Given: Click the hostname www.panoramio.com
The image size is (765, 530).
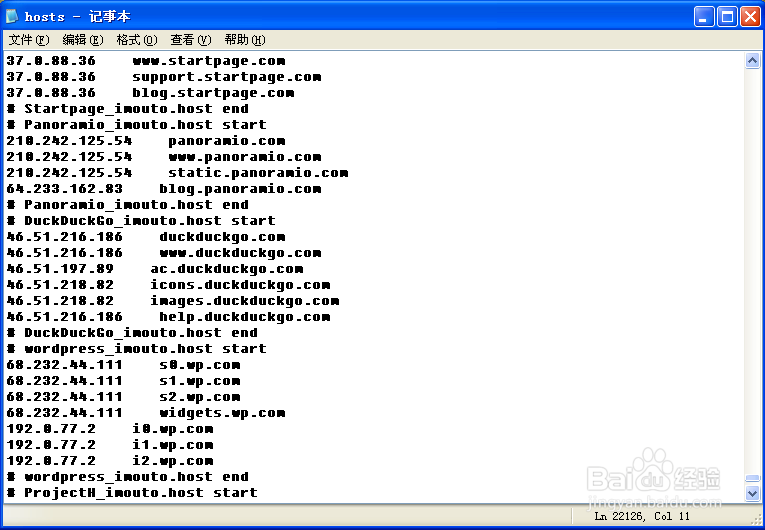Looking at the screenshot, I should coord(245,157).
